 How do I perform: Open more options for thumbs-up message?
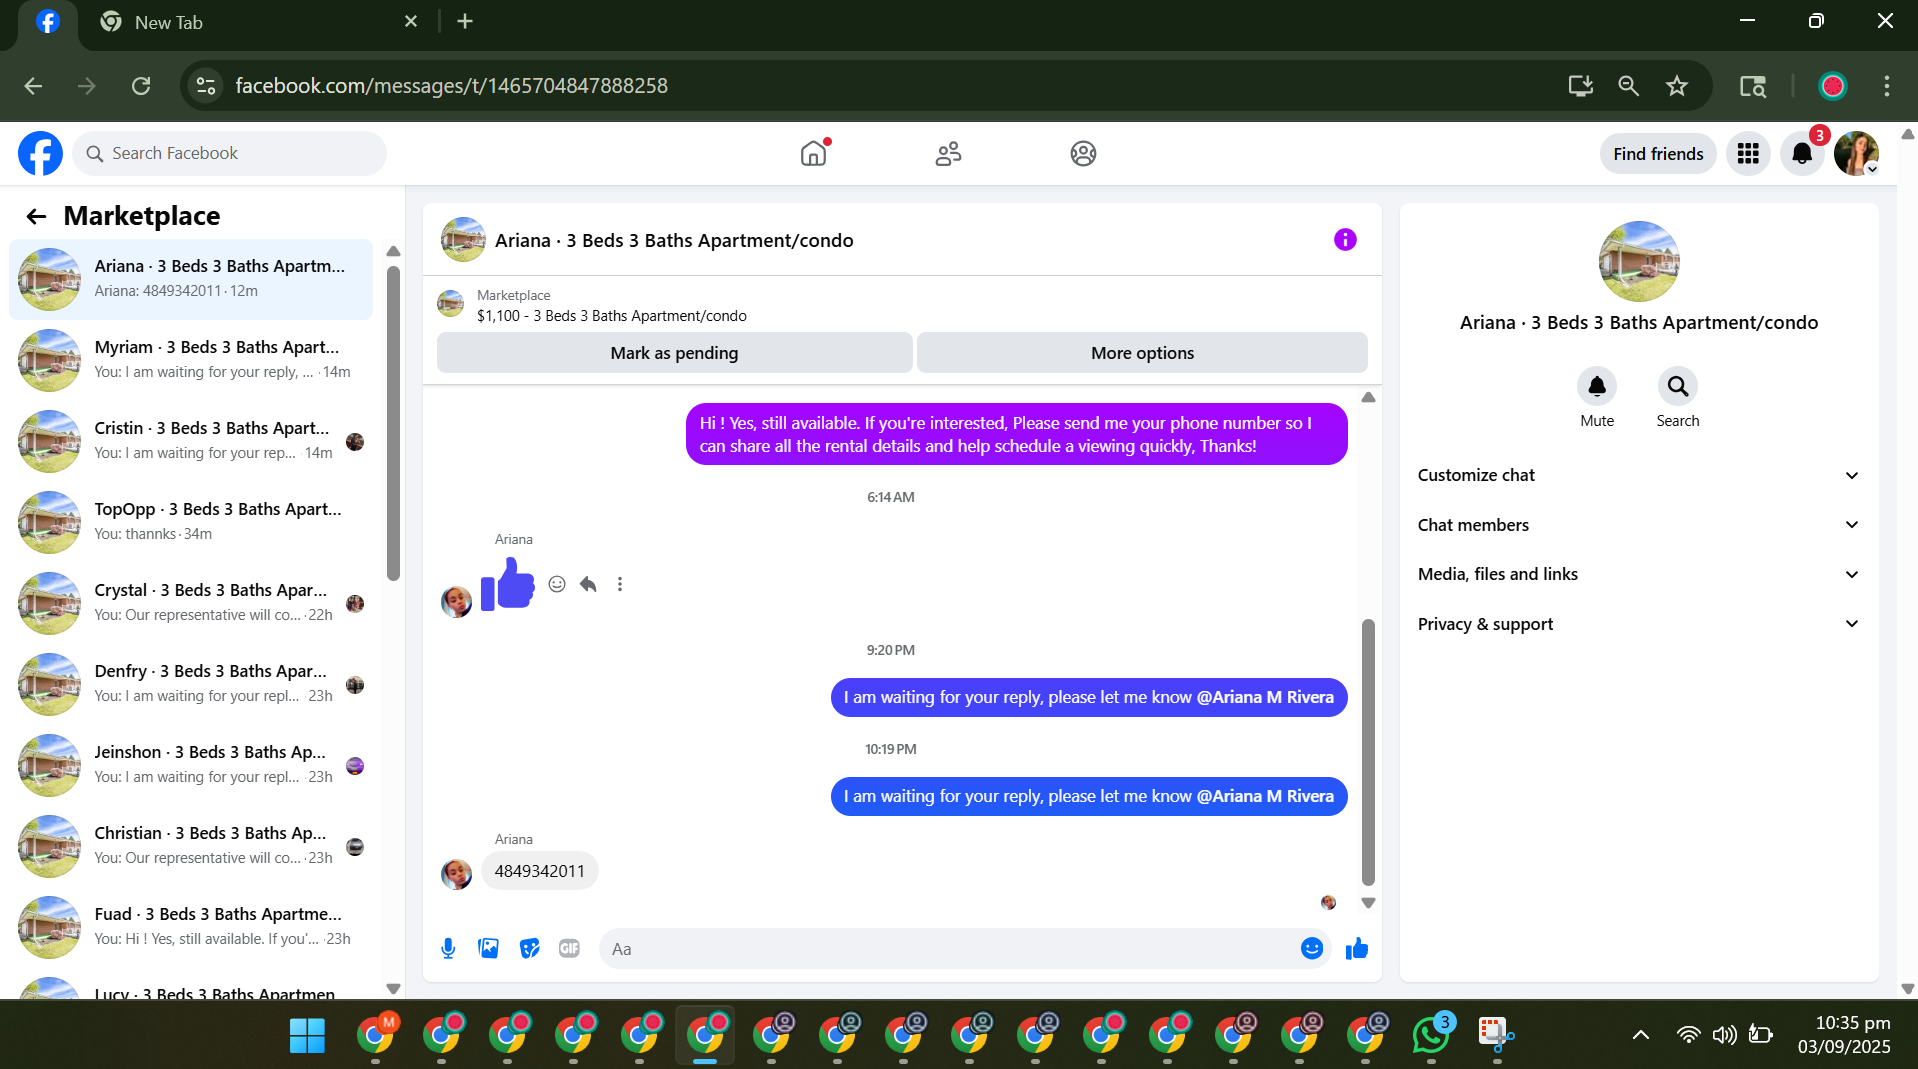coord(620,584)
